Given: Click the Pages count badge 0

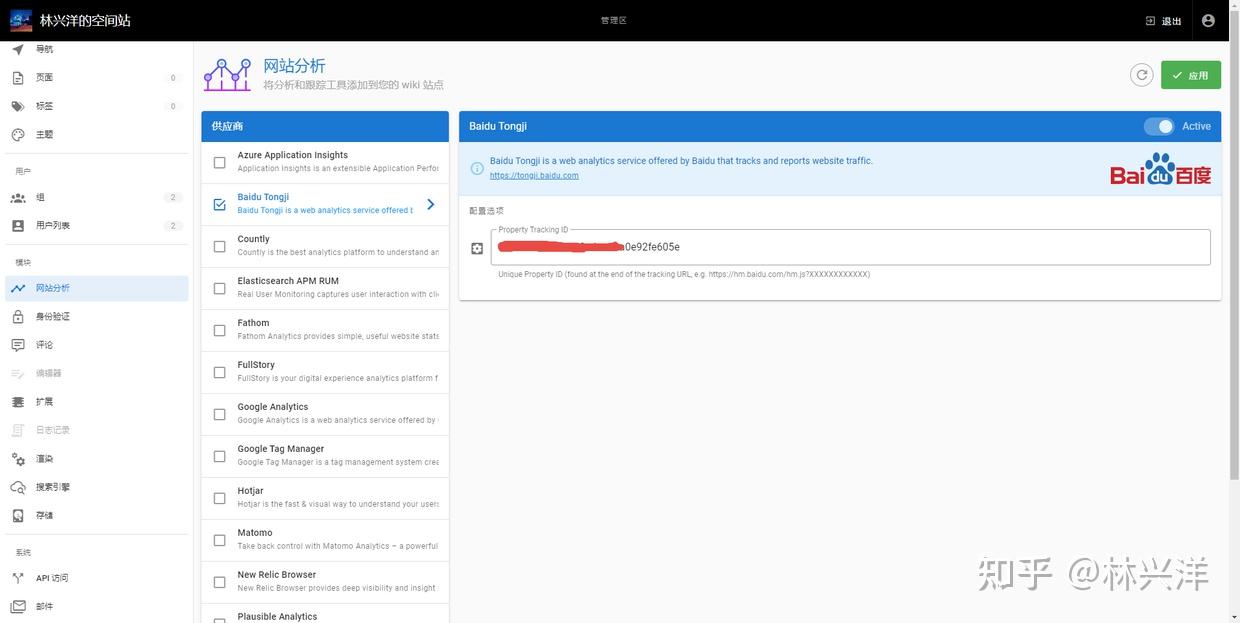Looking at the screenshot, I should coord(173,78).
